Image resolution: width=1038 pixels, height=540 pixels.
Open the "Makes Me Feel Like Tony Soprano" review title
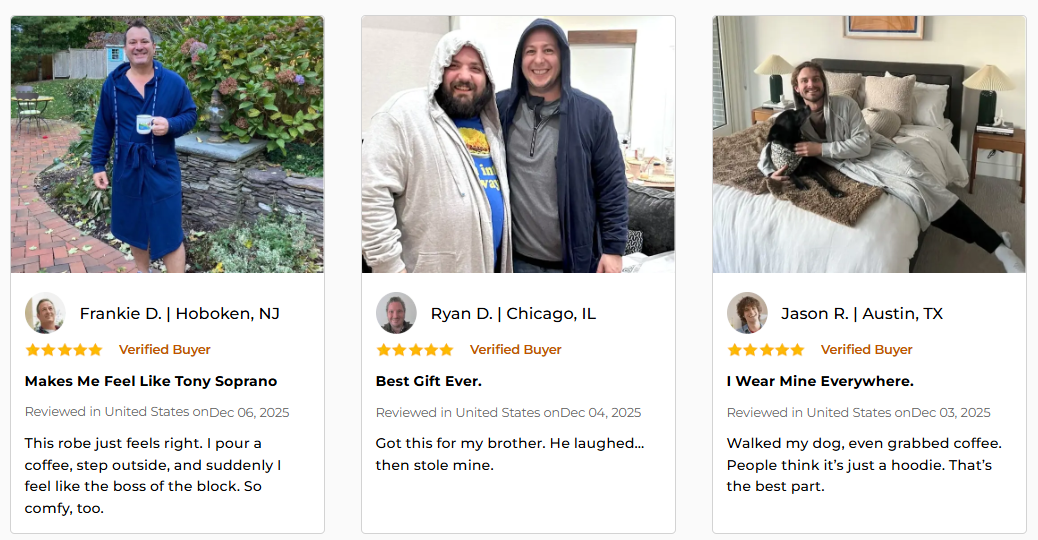151,381
